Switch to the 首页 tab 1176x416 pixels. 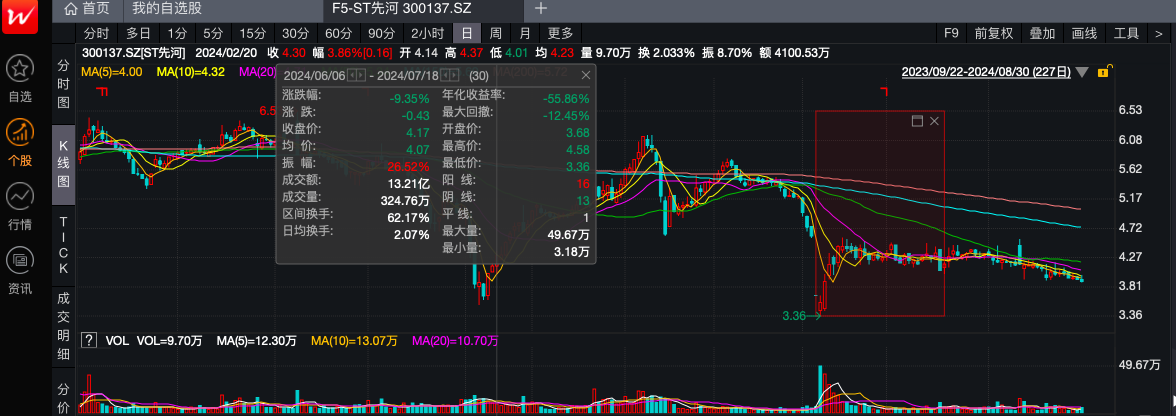click(87, 9)
